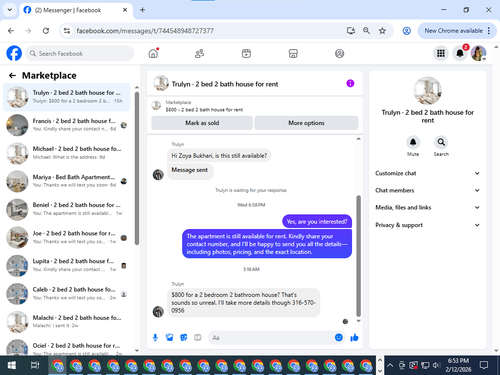Viewport: 500px width, 375px height.
Task: Click the purple message 'Yes, are you interested?'
Action: pyautogui.click(x=317, y=222)
